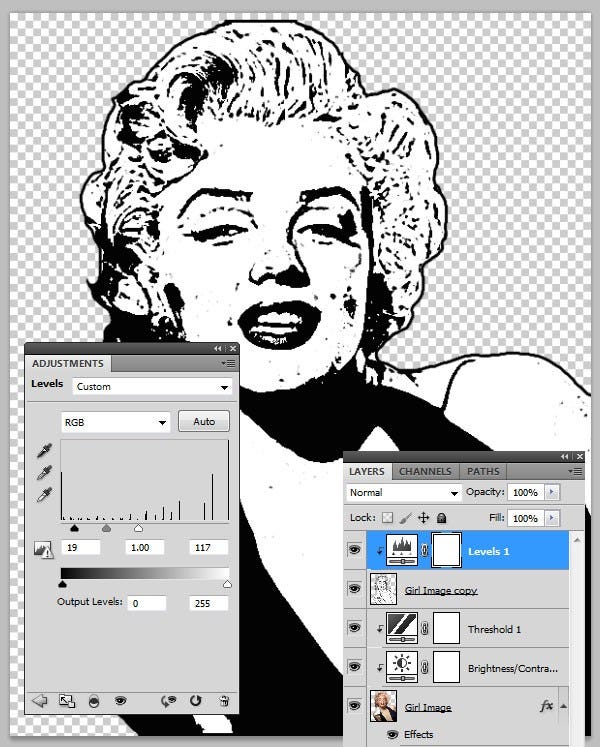Open Opacity slider arrow
This screenshot has width=600, height=747.
pos(552,492)
